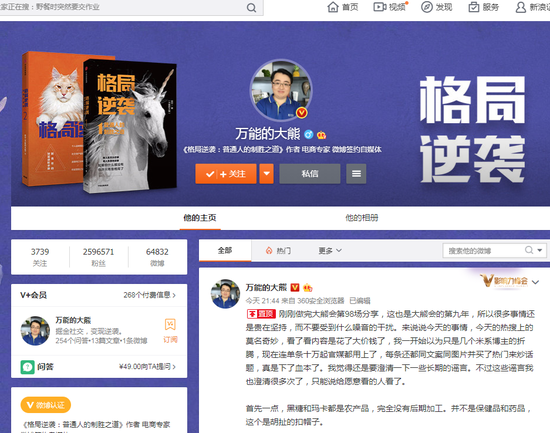This screenshot has width=550, height=433.
Task: Click the 万能的大熊 name in V+会员 card
Action: (73, 320)
